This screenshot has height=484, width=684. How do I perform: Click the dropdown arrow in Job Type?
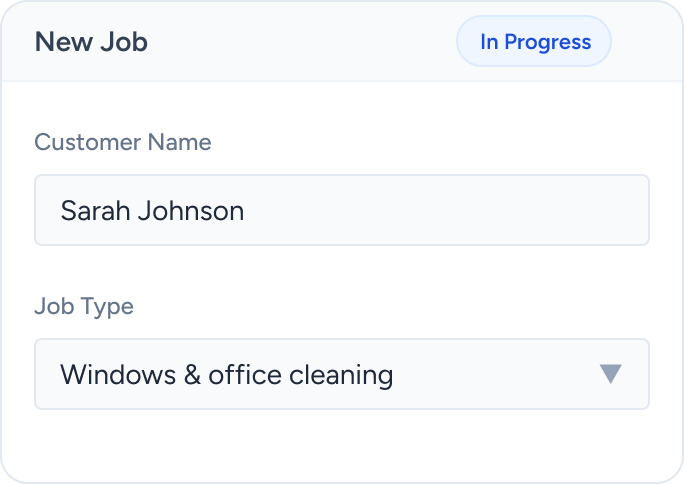[x=611, y=374]
